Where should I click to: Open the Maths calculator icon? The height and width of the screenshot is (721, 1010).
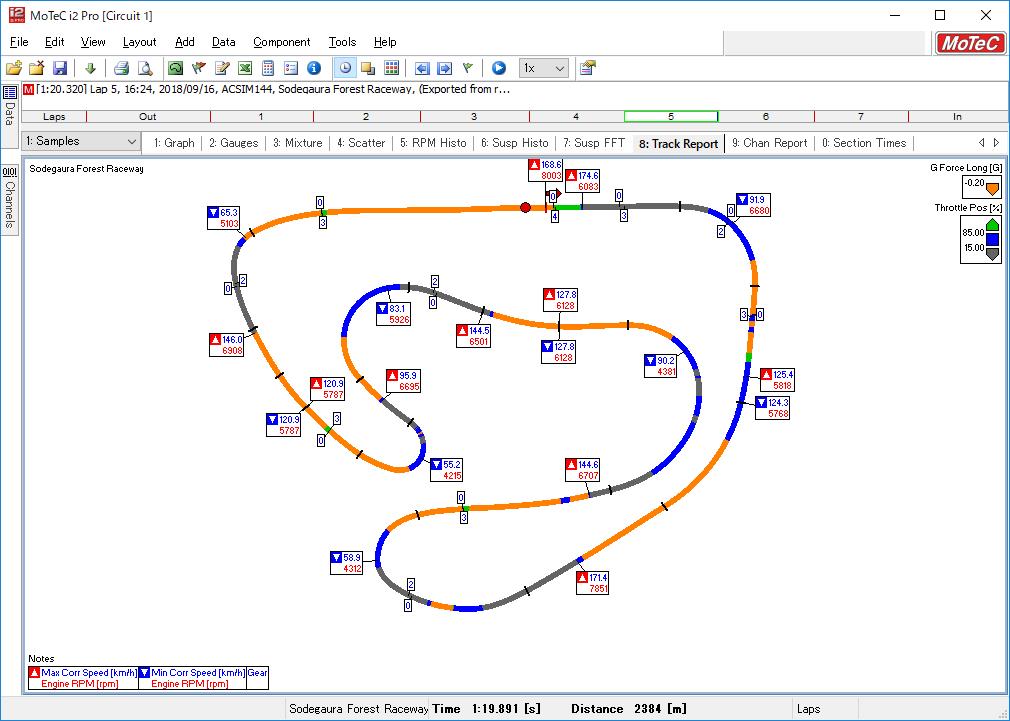click(268, 68)
